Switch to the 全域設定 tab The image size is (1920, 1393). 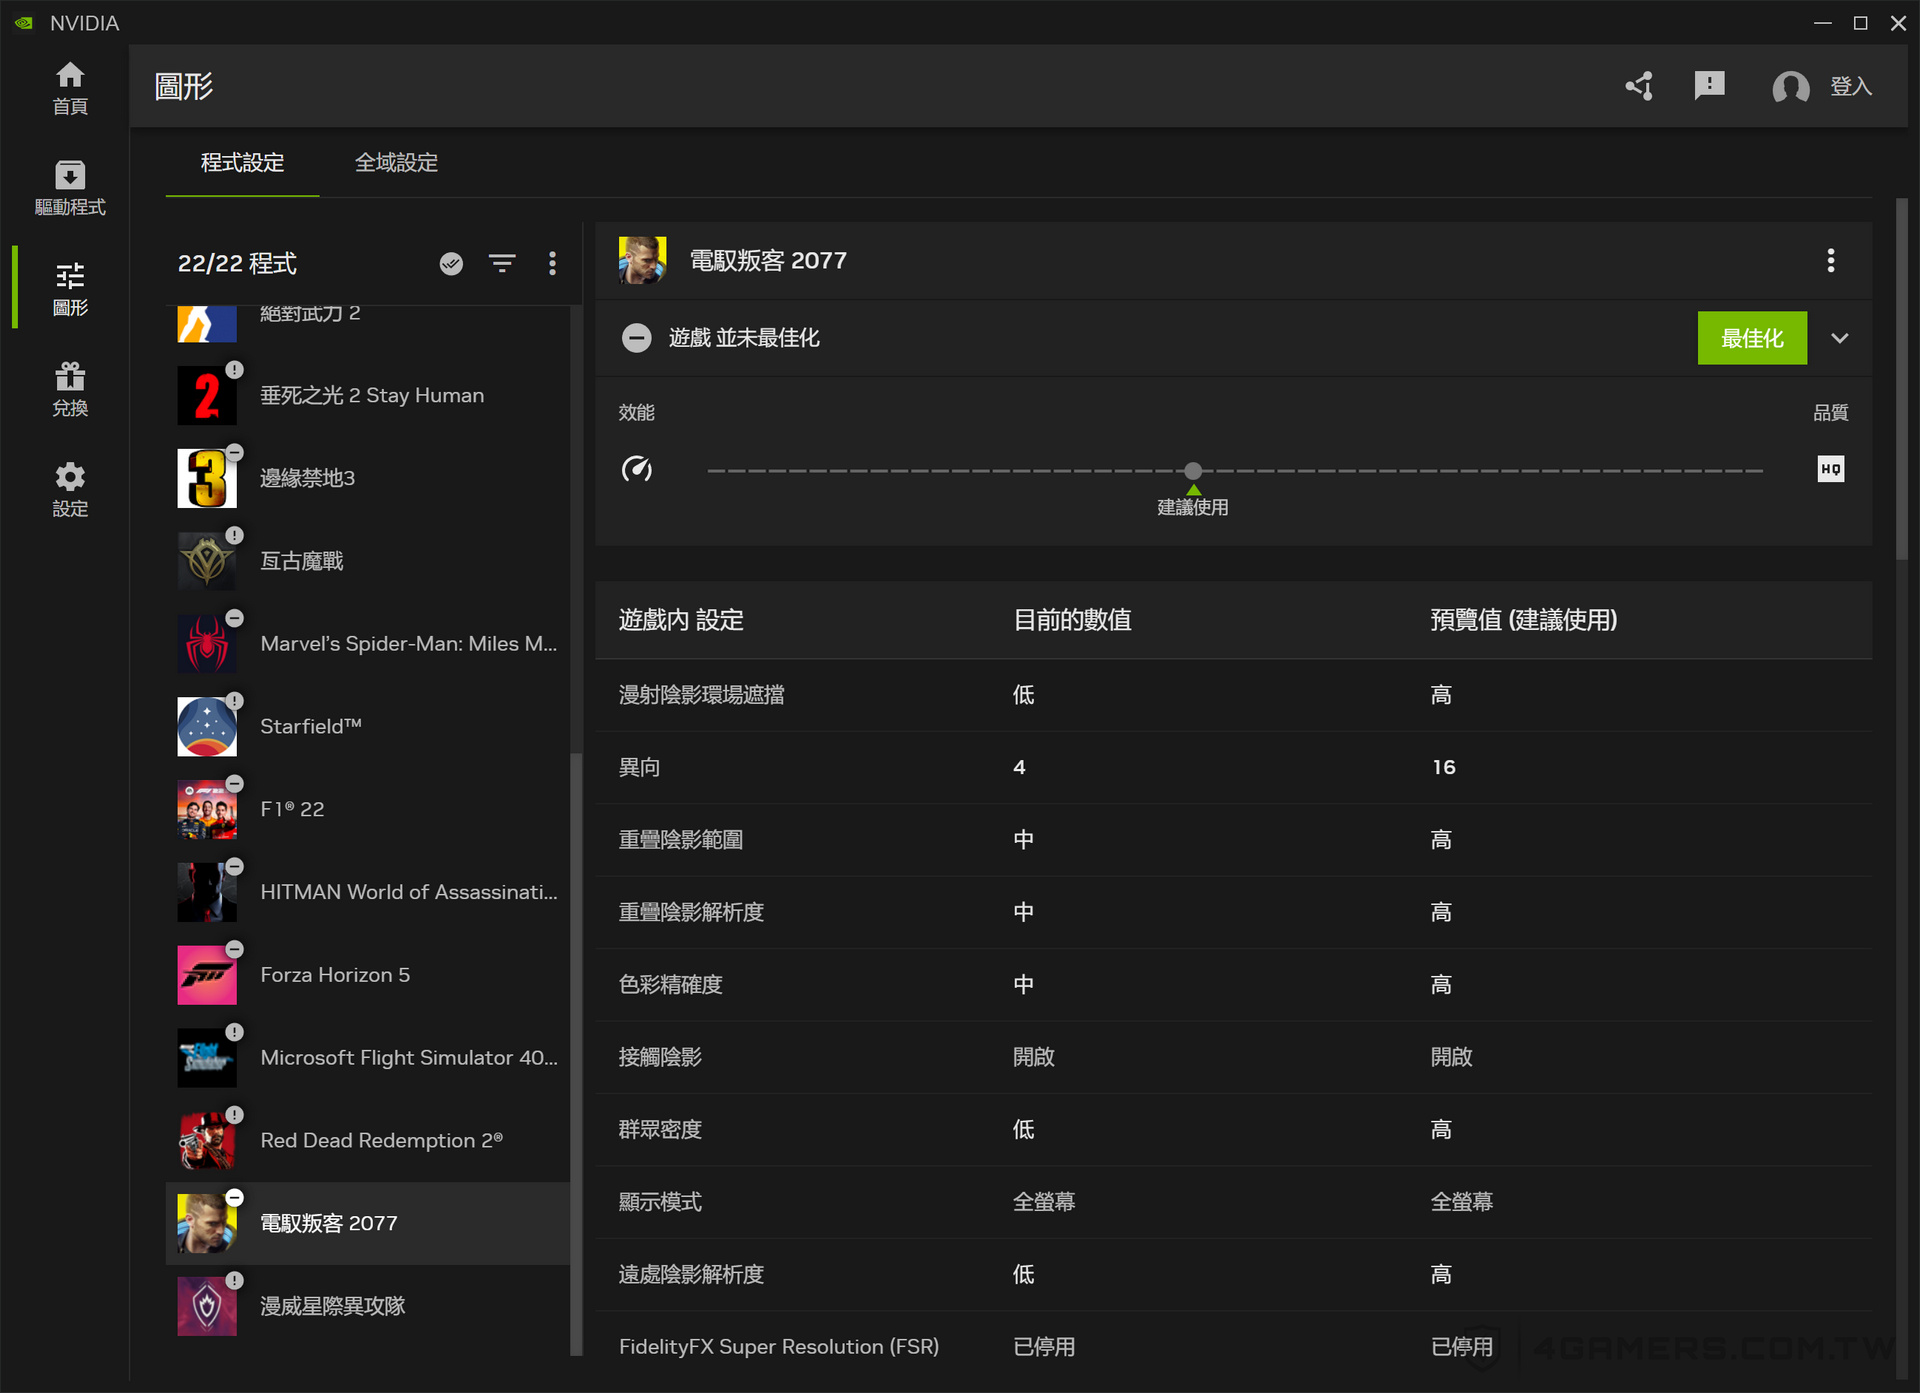(396, 163)
